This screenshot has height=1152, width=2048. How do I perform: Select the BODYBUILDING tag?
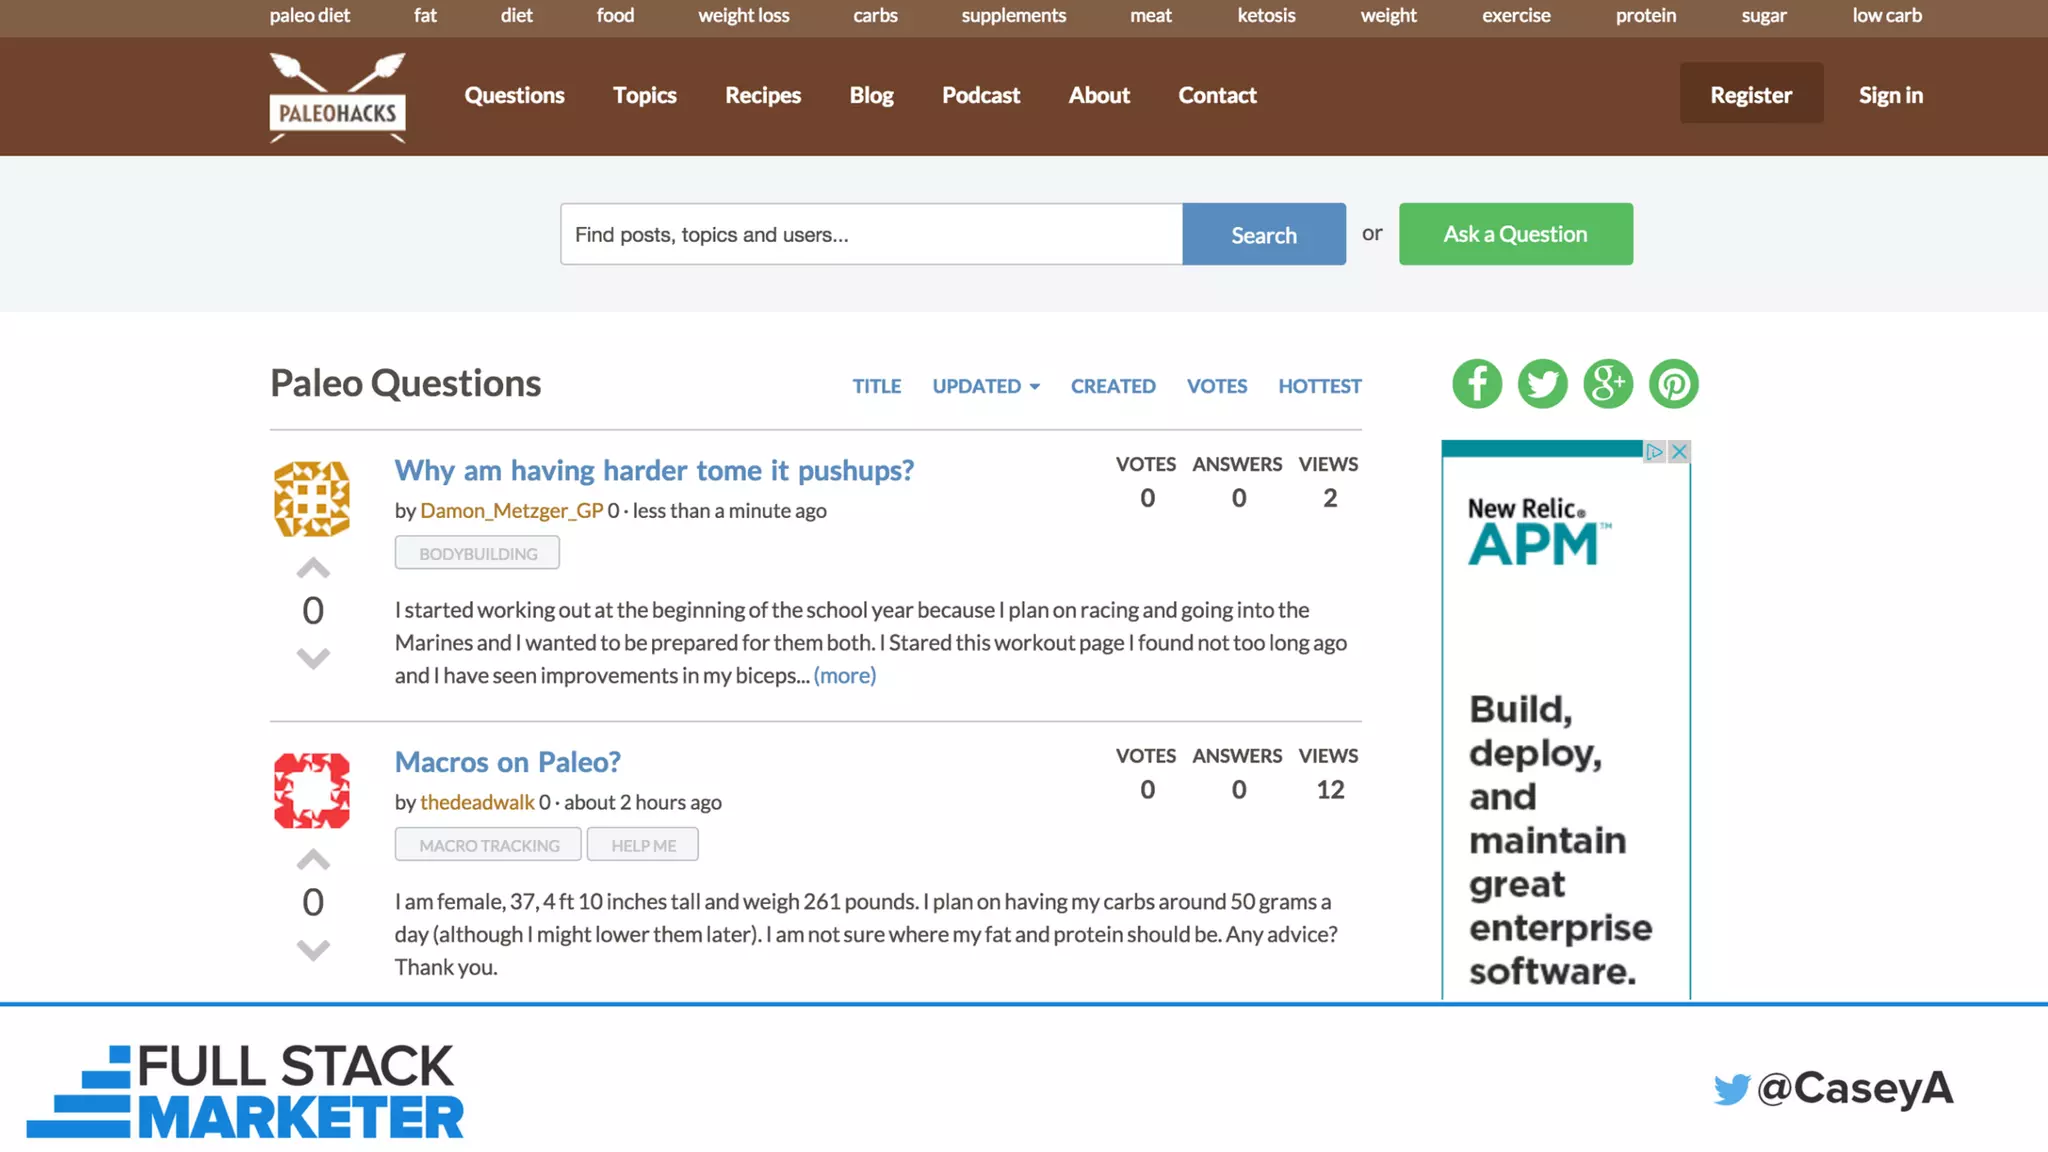click(477, 553)
